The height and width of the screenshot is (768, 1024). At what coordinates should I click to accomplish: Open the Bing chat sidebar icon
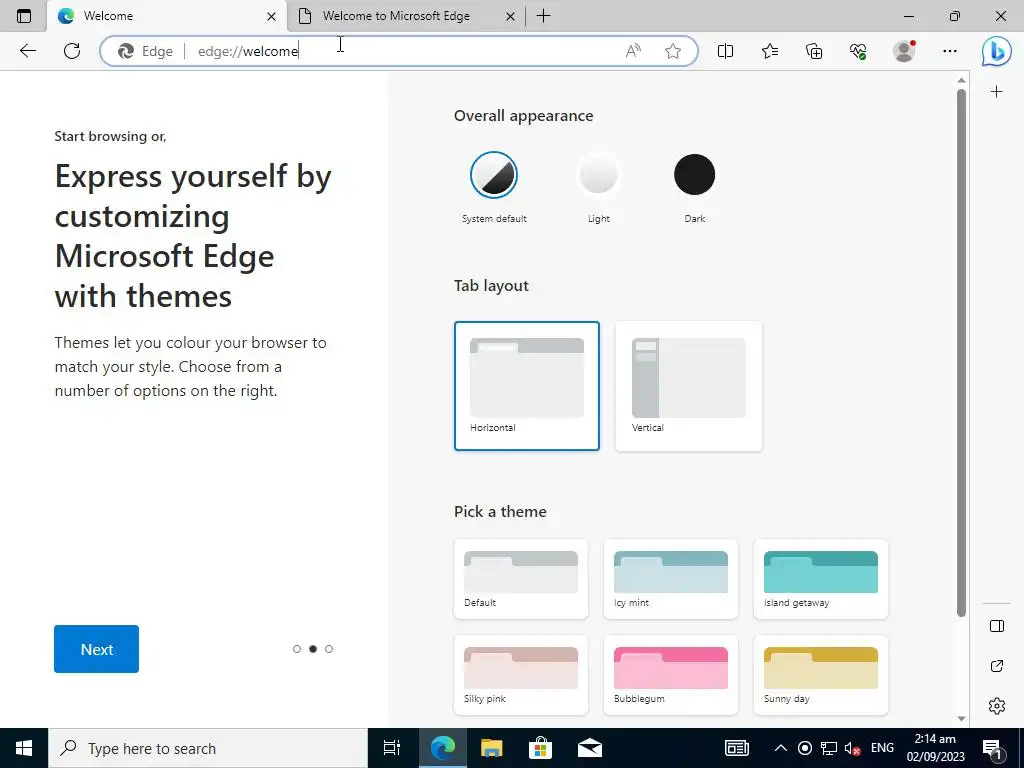(996, 51)
